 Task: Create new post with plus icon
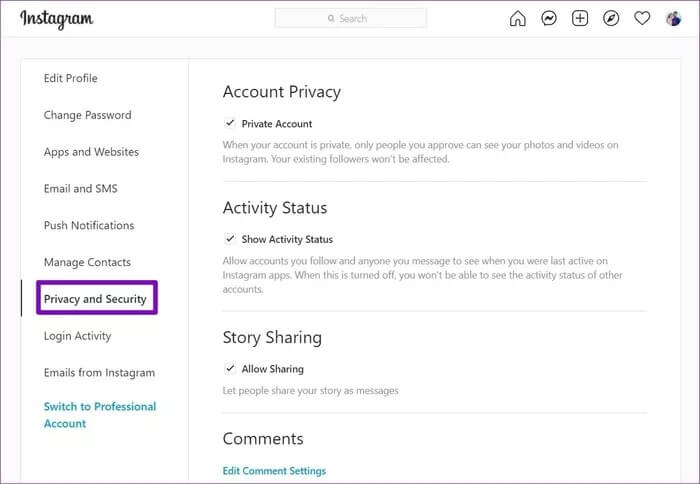pyautogui.click(x=580, y=18)
